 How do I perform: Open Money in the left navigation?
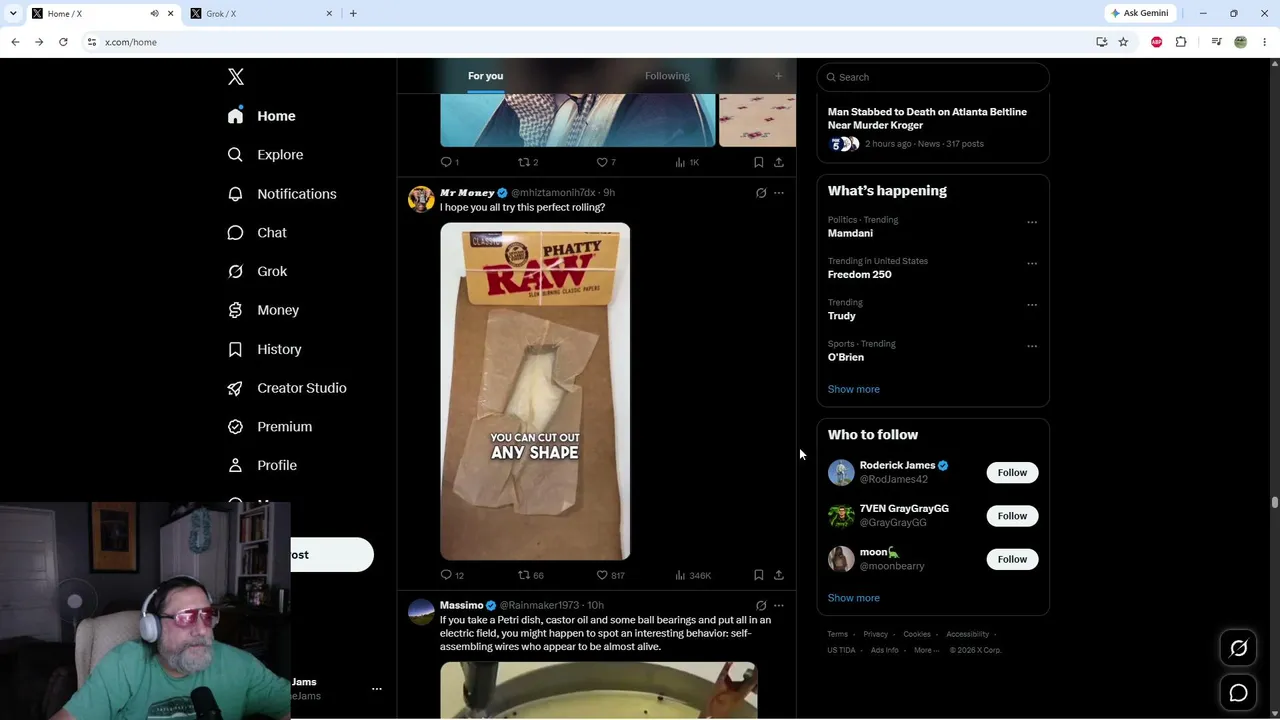(x=263, y=310)
